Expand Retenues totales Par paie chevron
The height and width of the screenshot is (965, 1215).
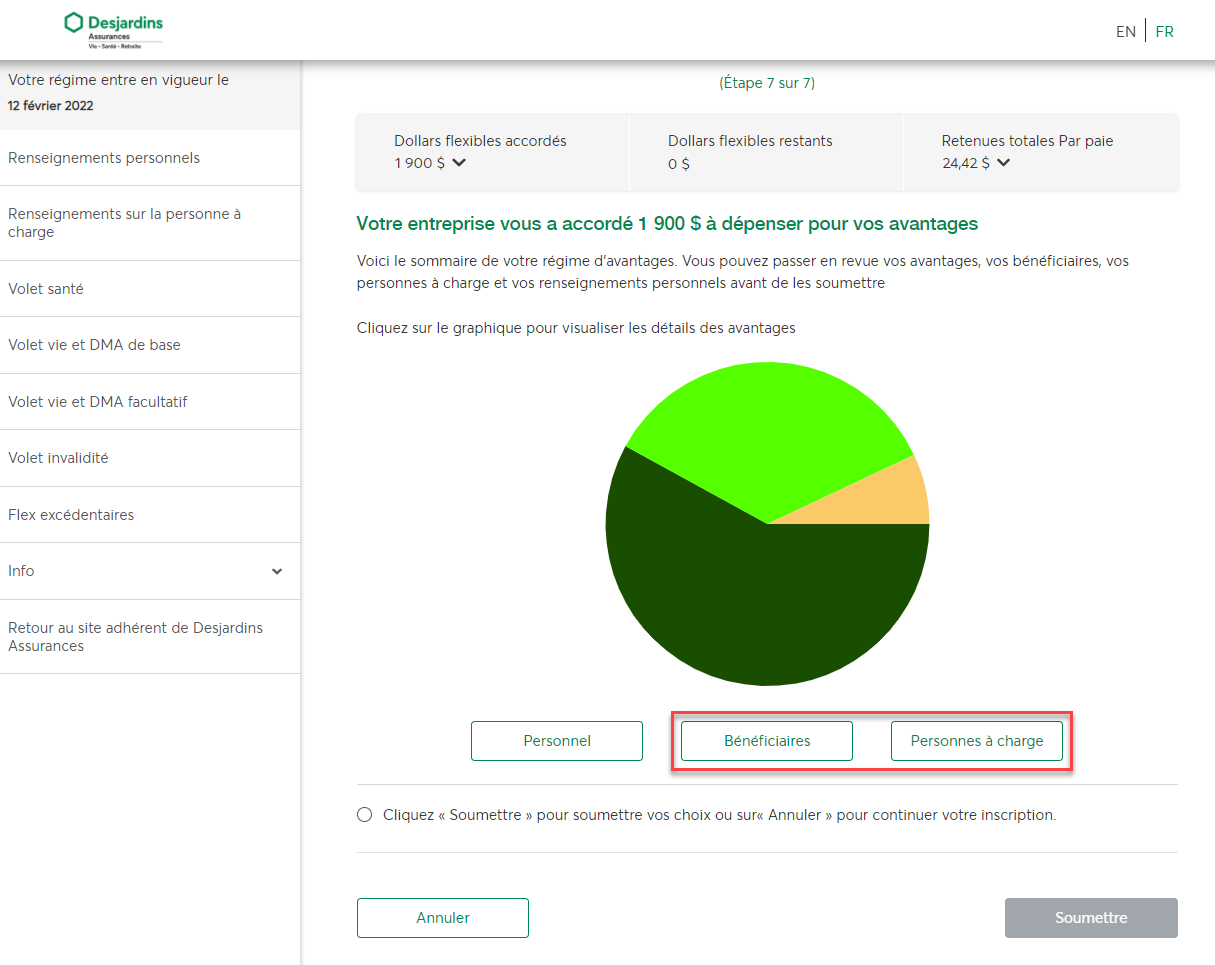point(1003,163)
